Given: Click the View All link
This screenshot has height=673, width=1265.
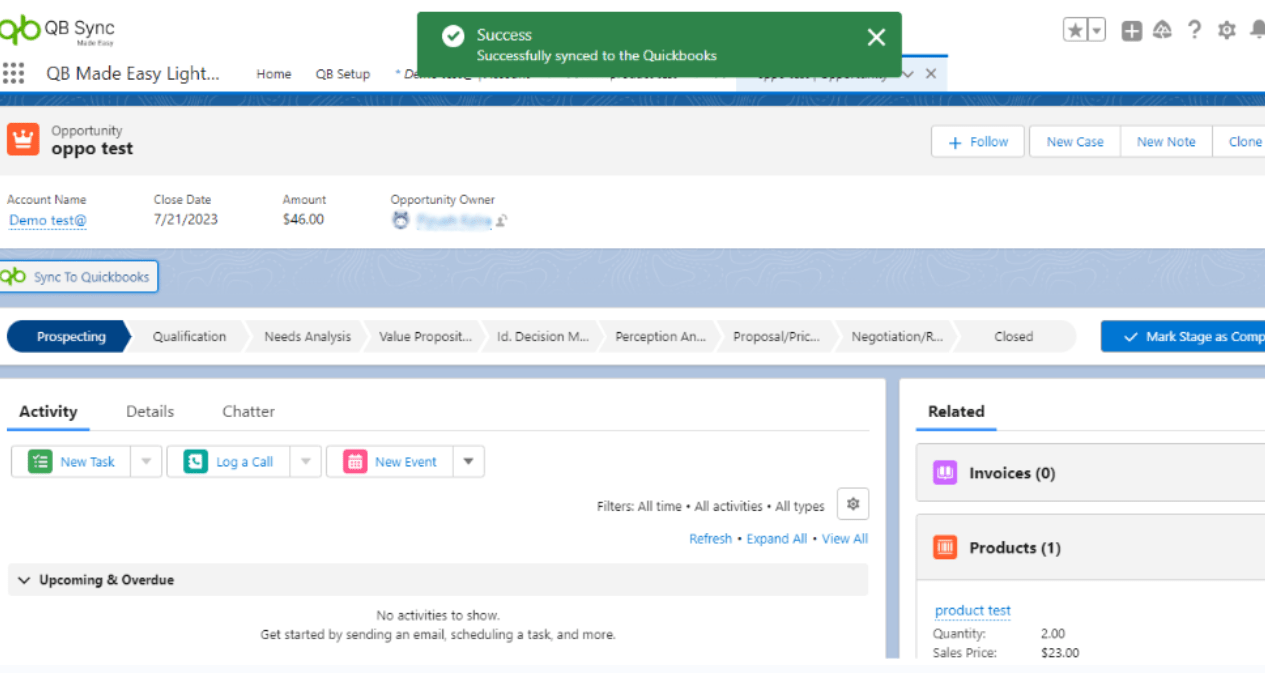Looking at the screenshot, I should click(x=845, y=539).
